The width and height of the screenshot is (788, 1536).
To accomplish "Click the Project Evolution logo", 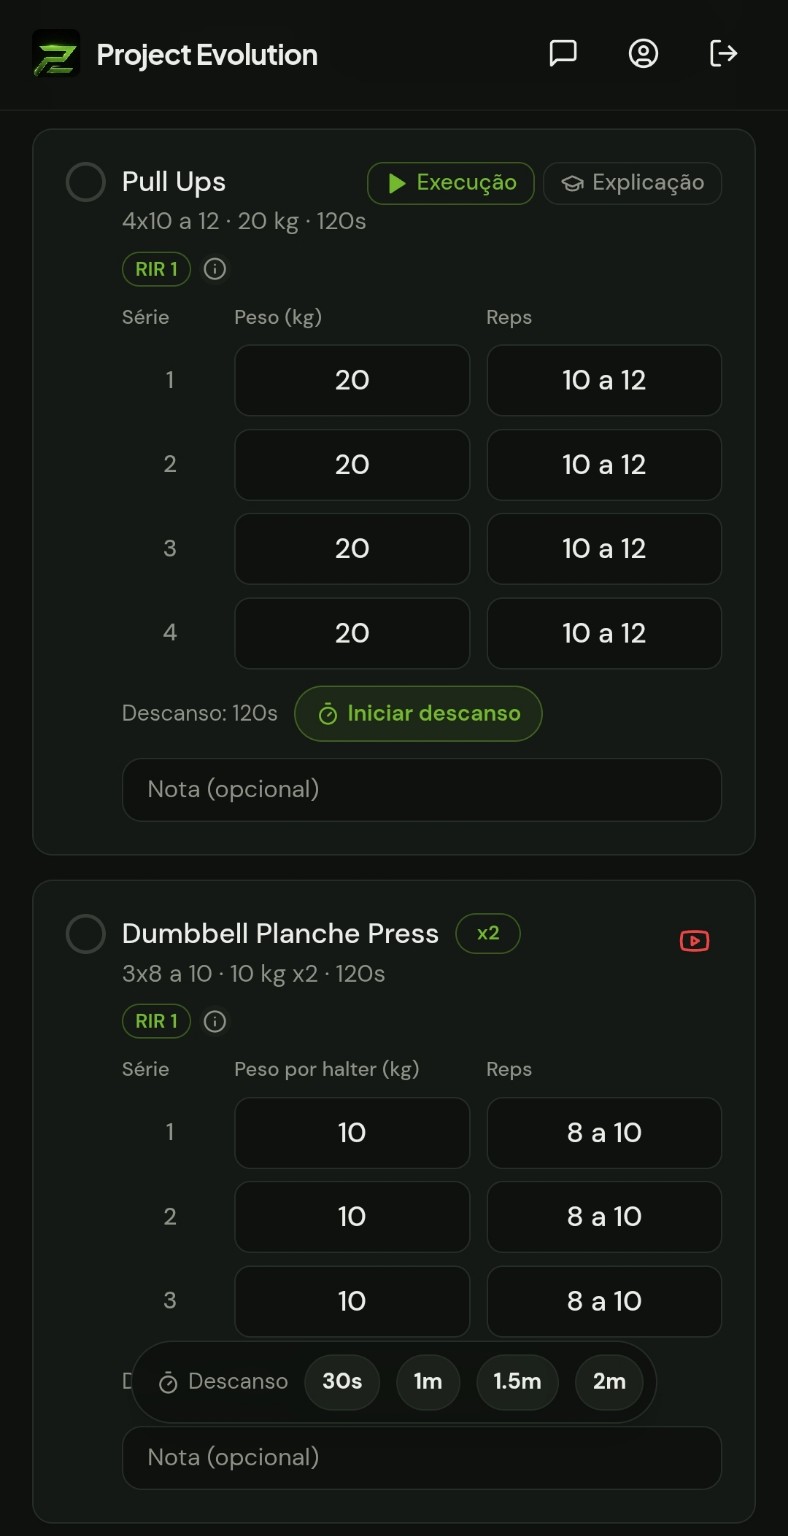I will click(56, 54).
